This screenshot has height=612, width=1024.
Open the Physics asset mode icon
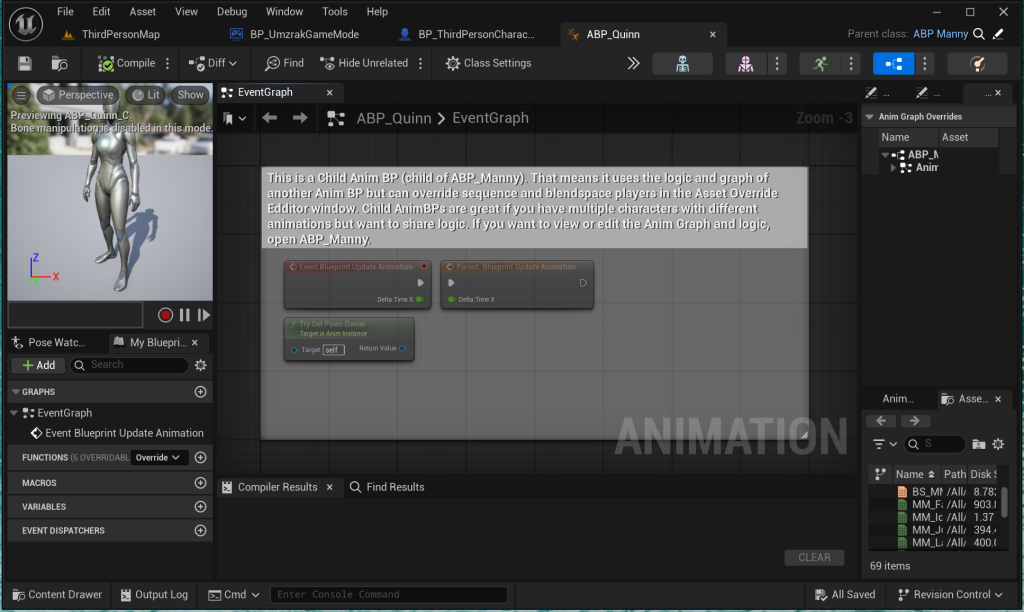[977, 63]
